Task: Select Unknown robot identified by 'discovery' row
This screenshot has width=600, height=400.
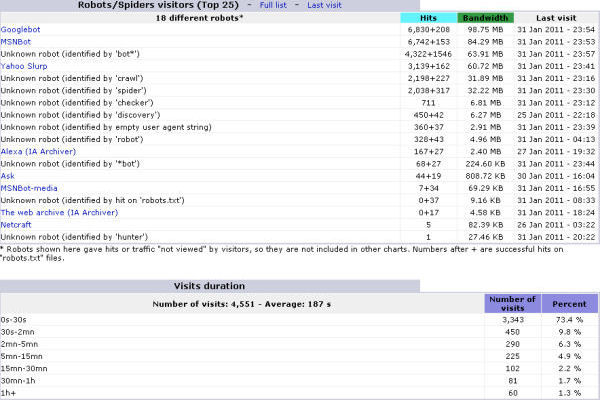Action: pyautogui.click(x=299, y=115)
